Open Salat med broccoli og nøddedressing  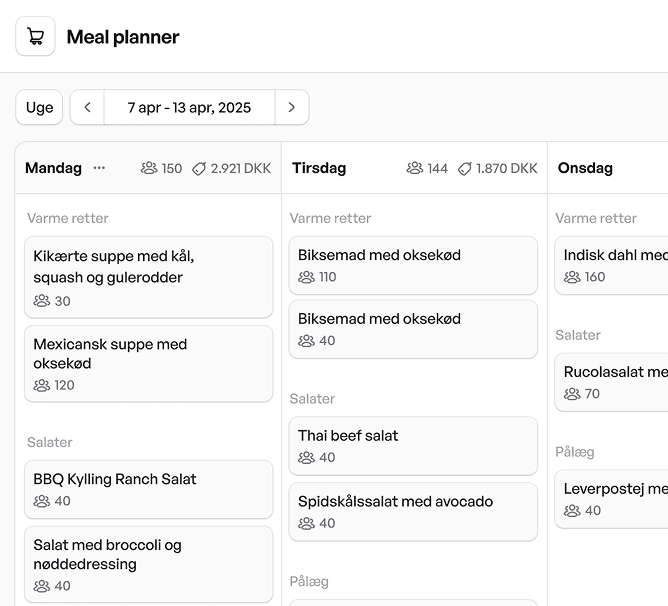point(148,564)
